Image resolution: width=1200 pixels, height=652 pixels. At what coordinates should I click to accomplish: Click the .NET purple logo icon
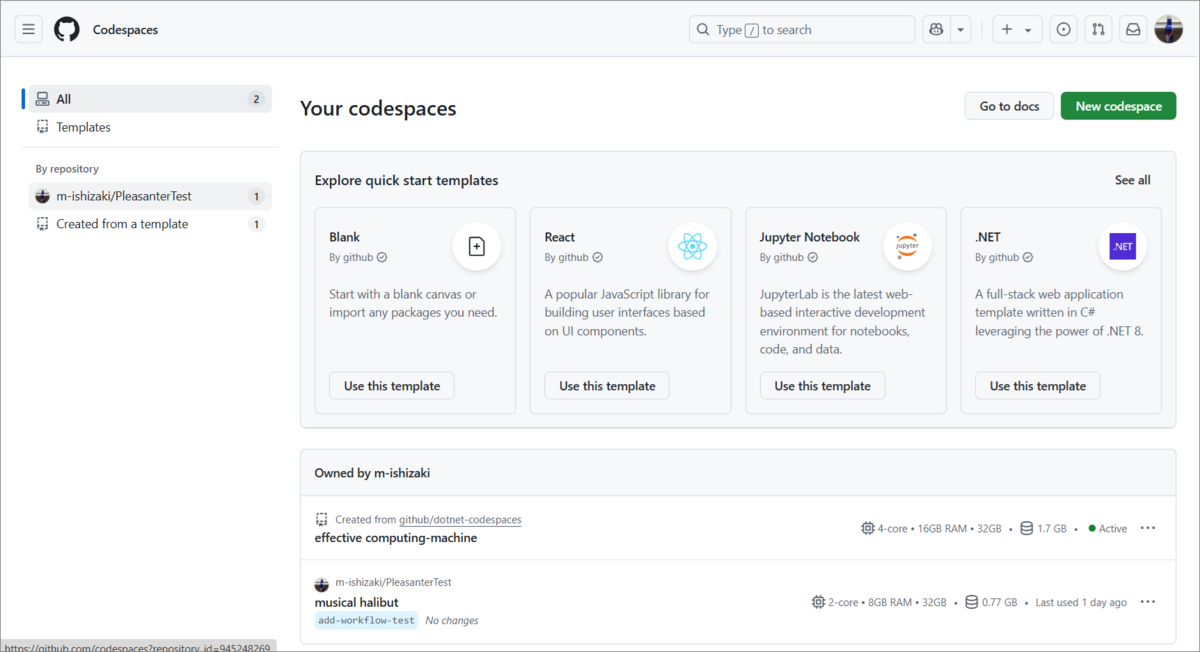(x=1123, y=246)
